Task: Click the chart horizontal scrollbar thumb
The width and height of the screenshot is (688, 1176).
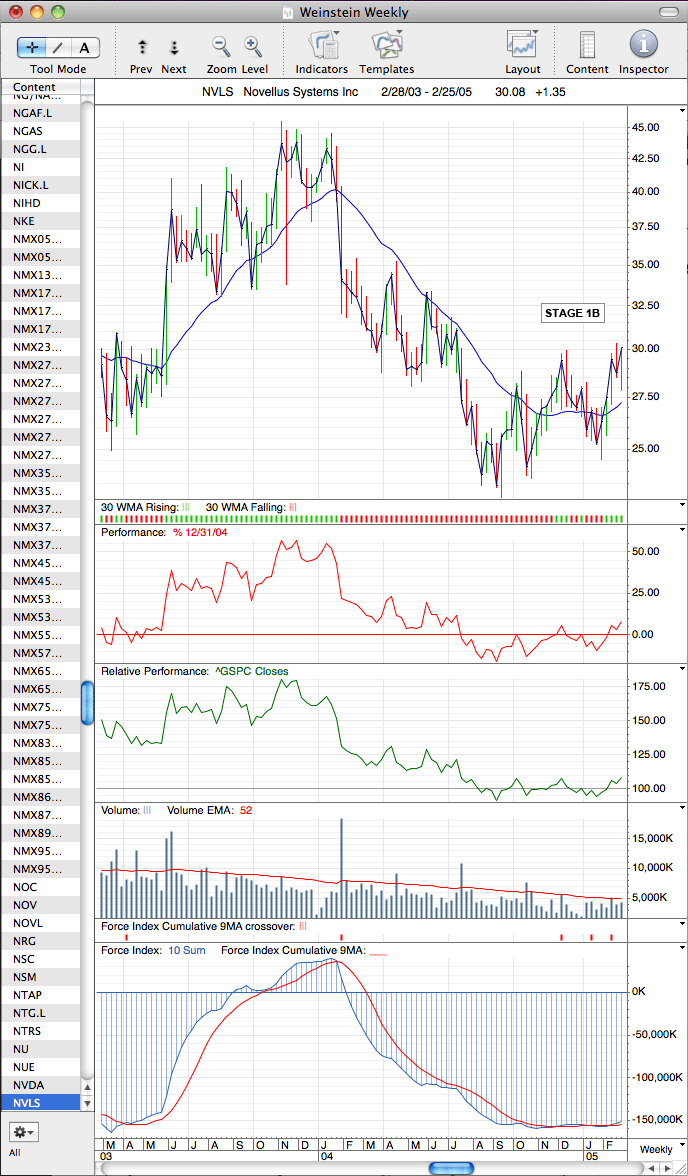Action: coord(451,1168)
